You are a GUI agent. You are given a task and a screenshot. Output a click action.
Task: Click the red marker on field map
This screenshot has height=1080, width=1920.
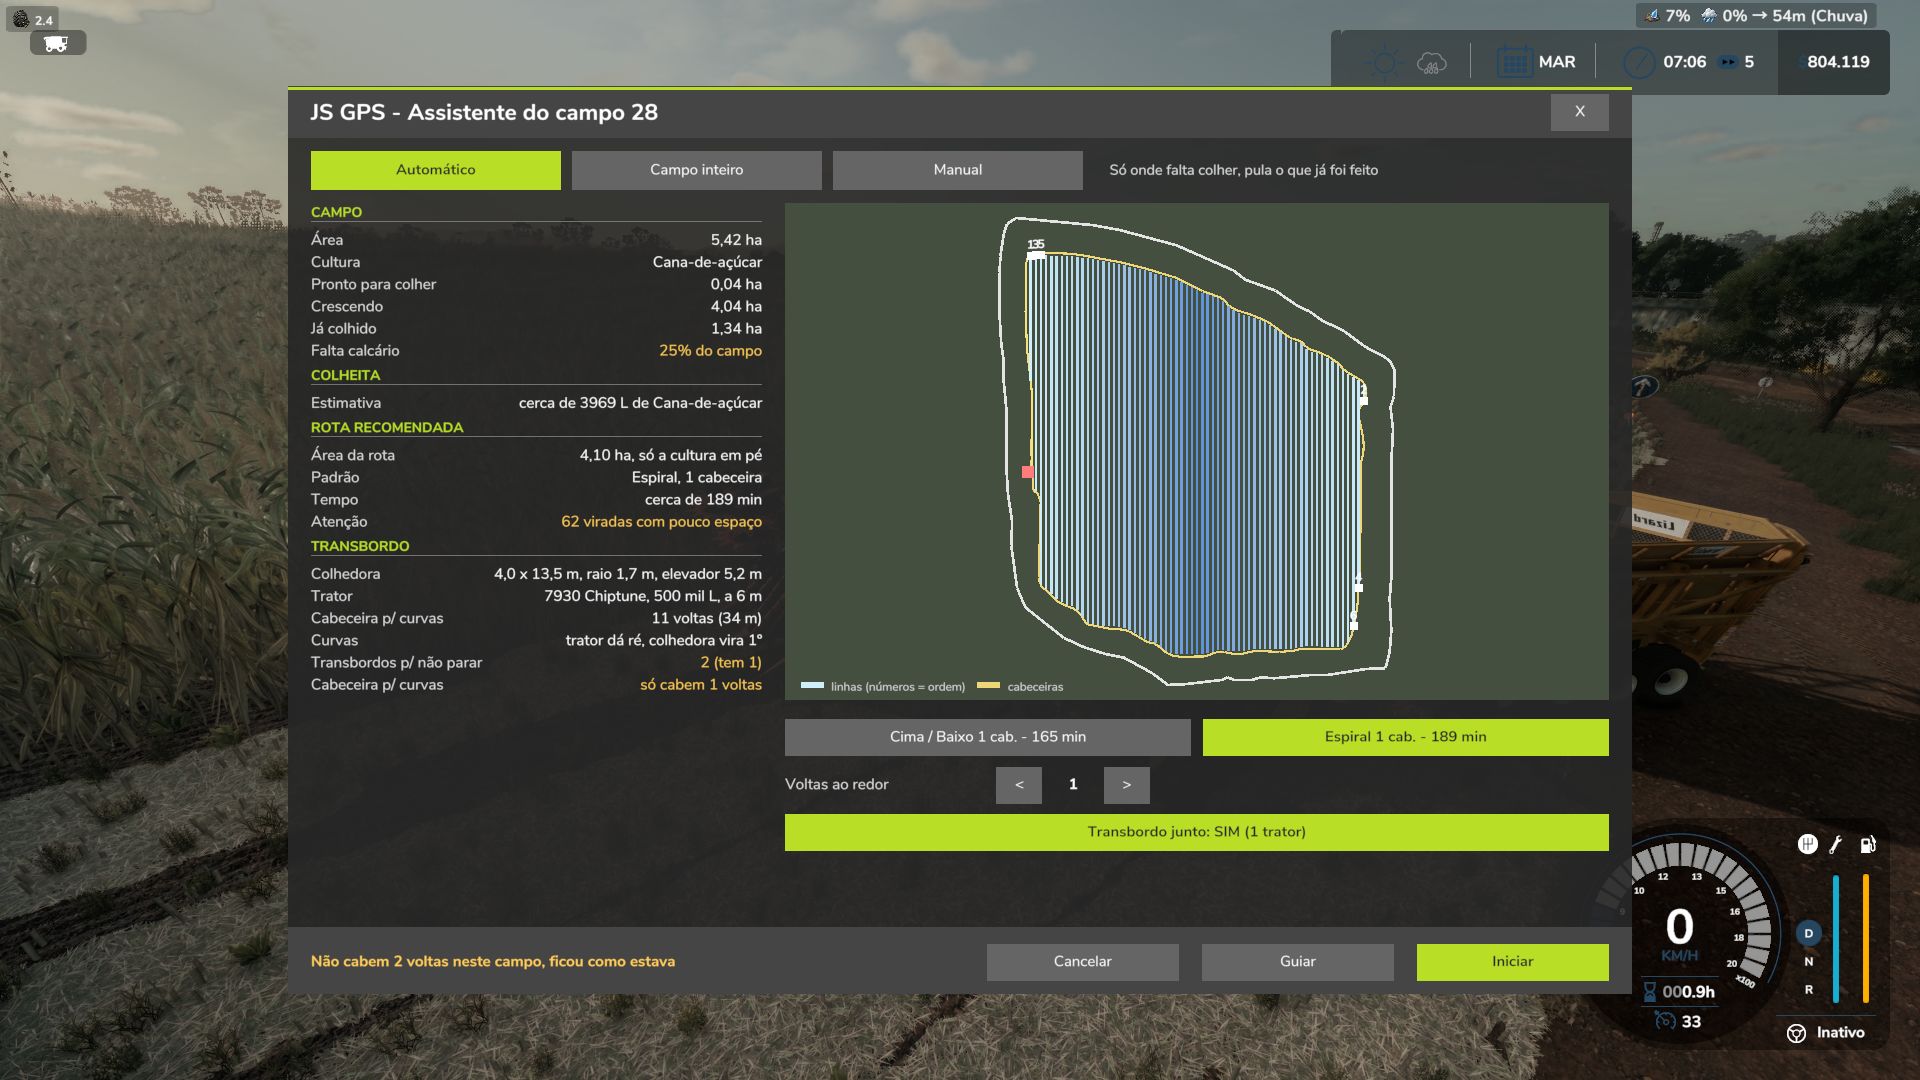pos(1027,472)
